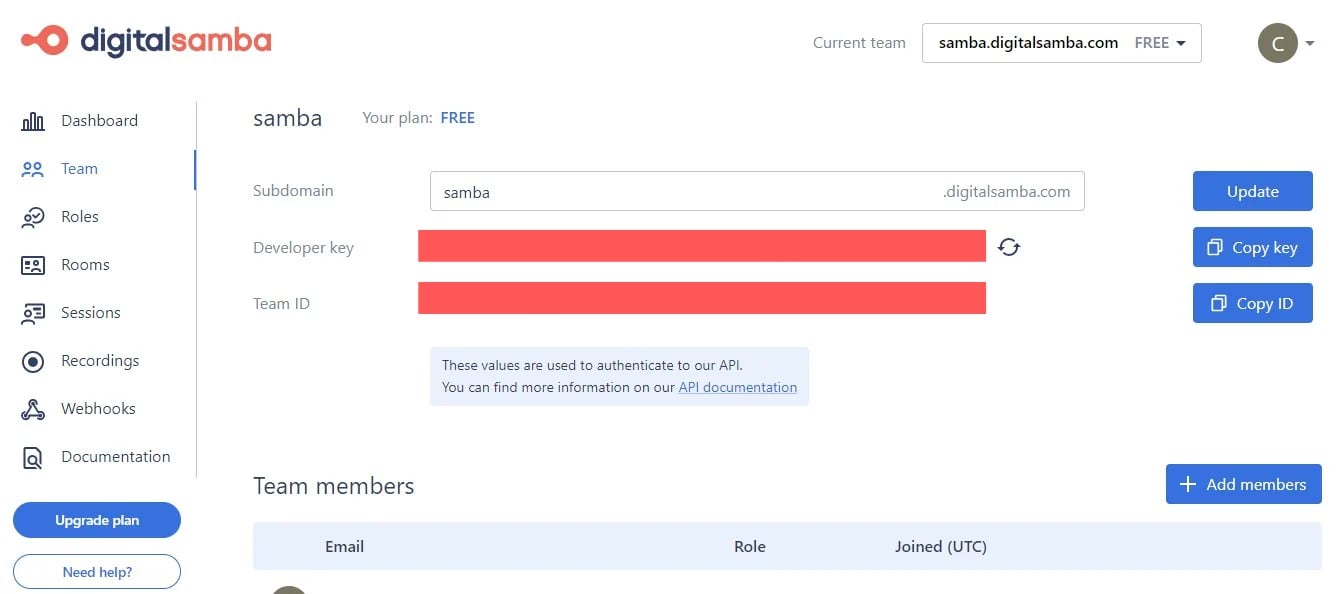Click the Rooms sidebar icon
Image resolution: width=1344 pixels, height=594 pixels.
[33, 264]
